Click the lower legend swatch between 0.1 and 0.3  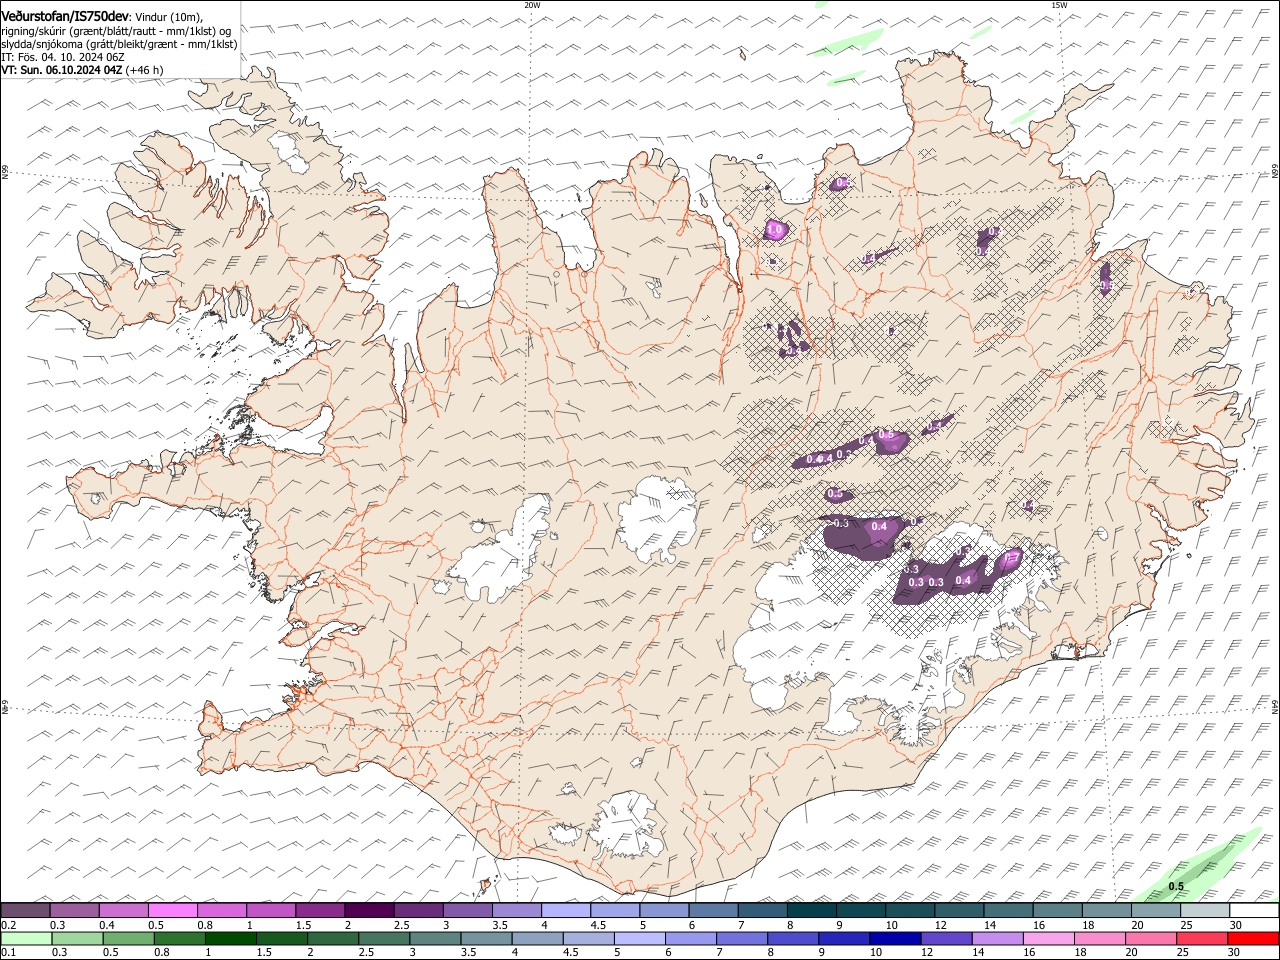coord(27,938)
